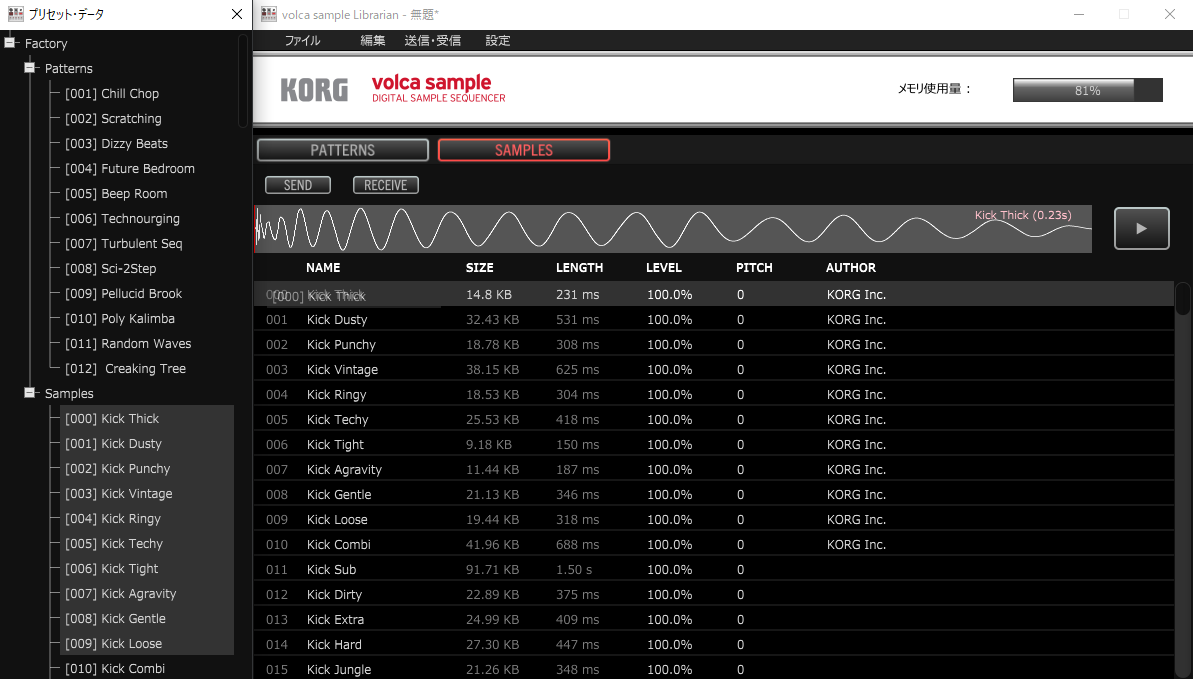Image resolution: width=1193 pixels, height=679 pixels.
Task: Select sample row 010 Kick Combi
Action: (714, 545)
